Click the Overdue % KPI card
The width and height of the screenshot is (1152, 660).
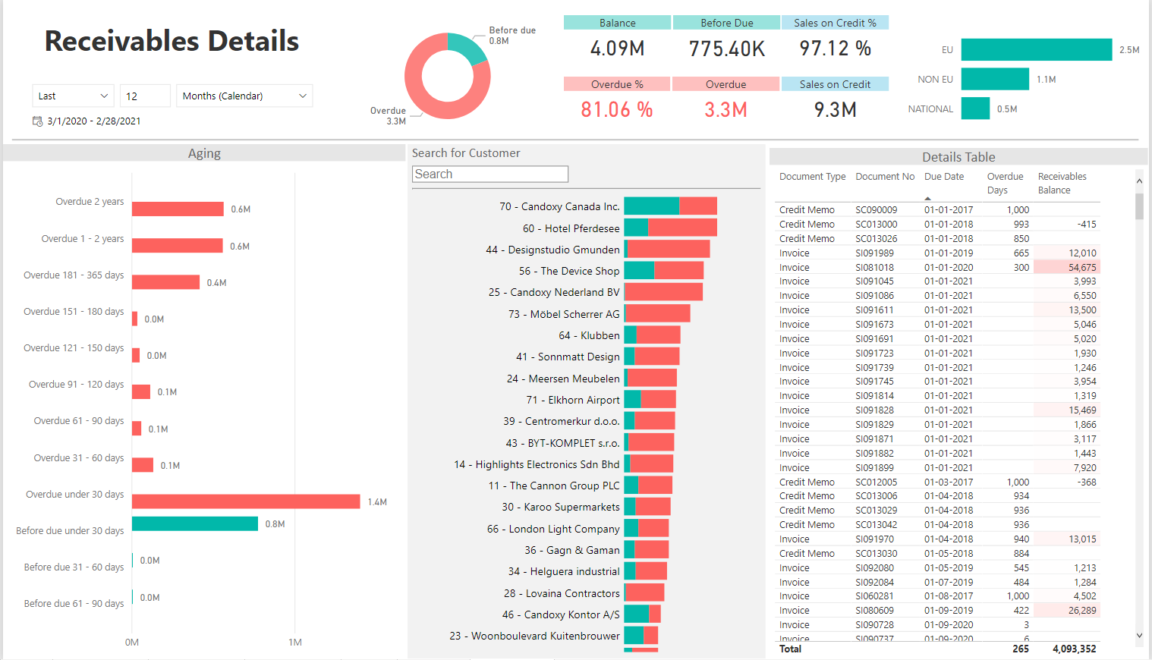click(616, 96)
